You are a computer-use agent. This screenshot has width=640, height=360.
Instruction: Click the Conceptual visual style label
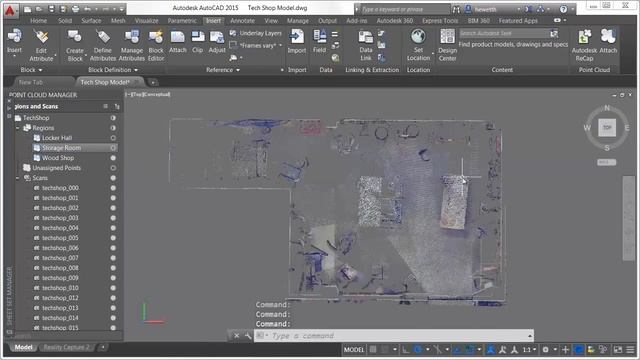point(155,94)
